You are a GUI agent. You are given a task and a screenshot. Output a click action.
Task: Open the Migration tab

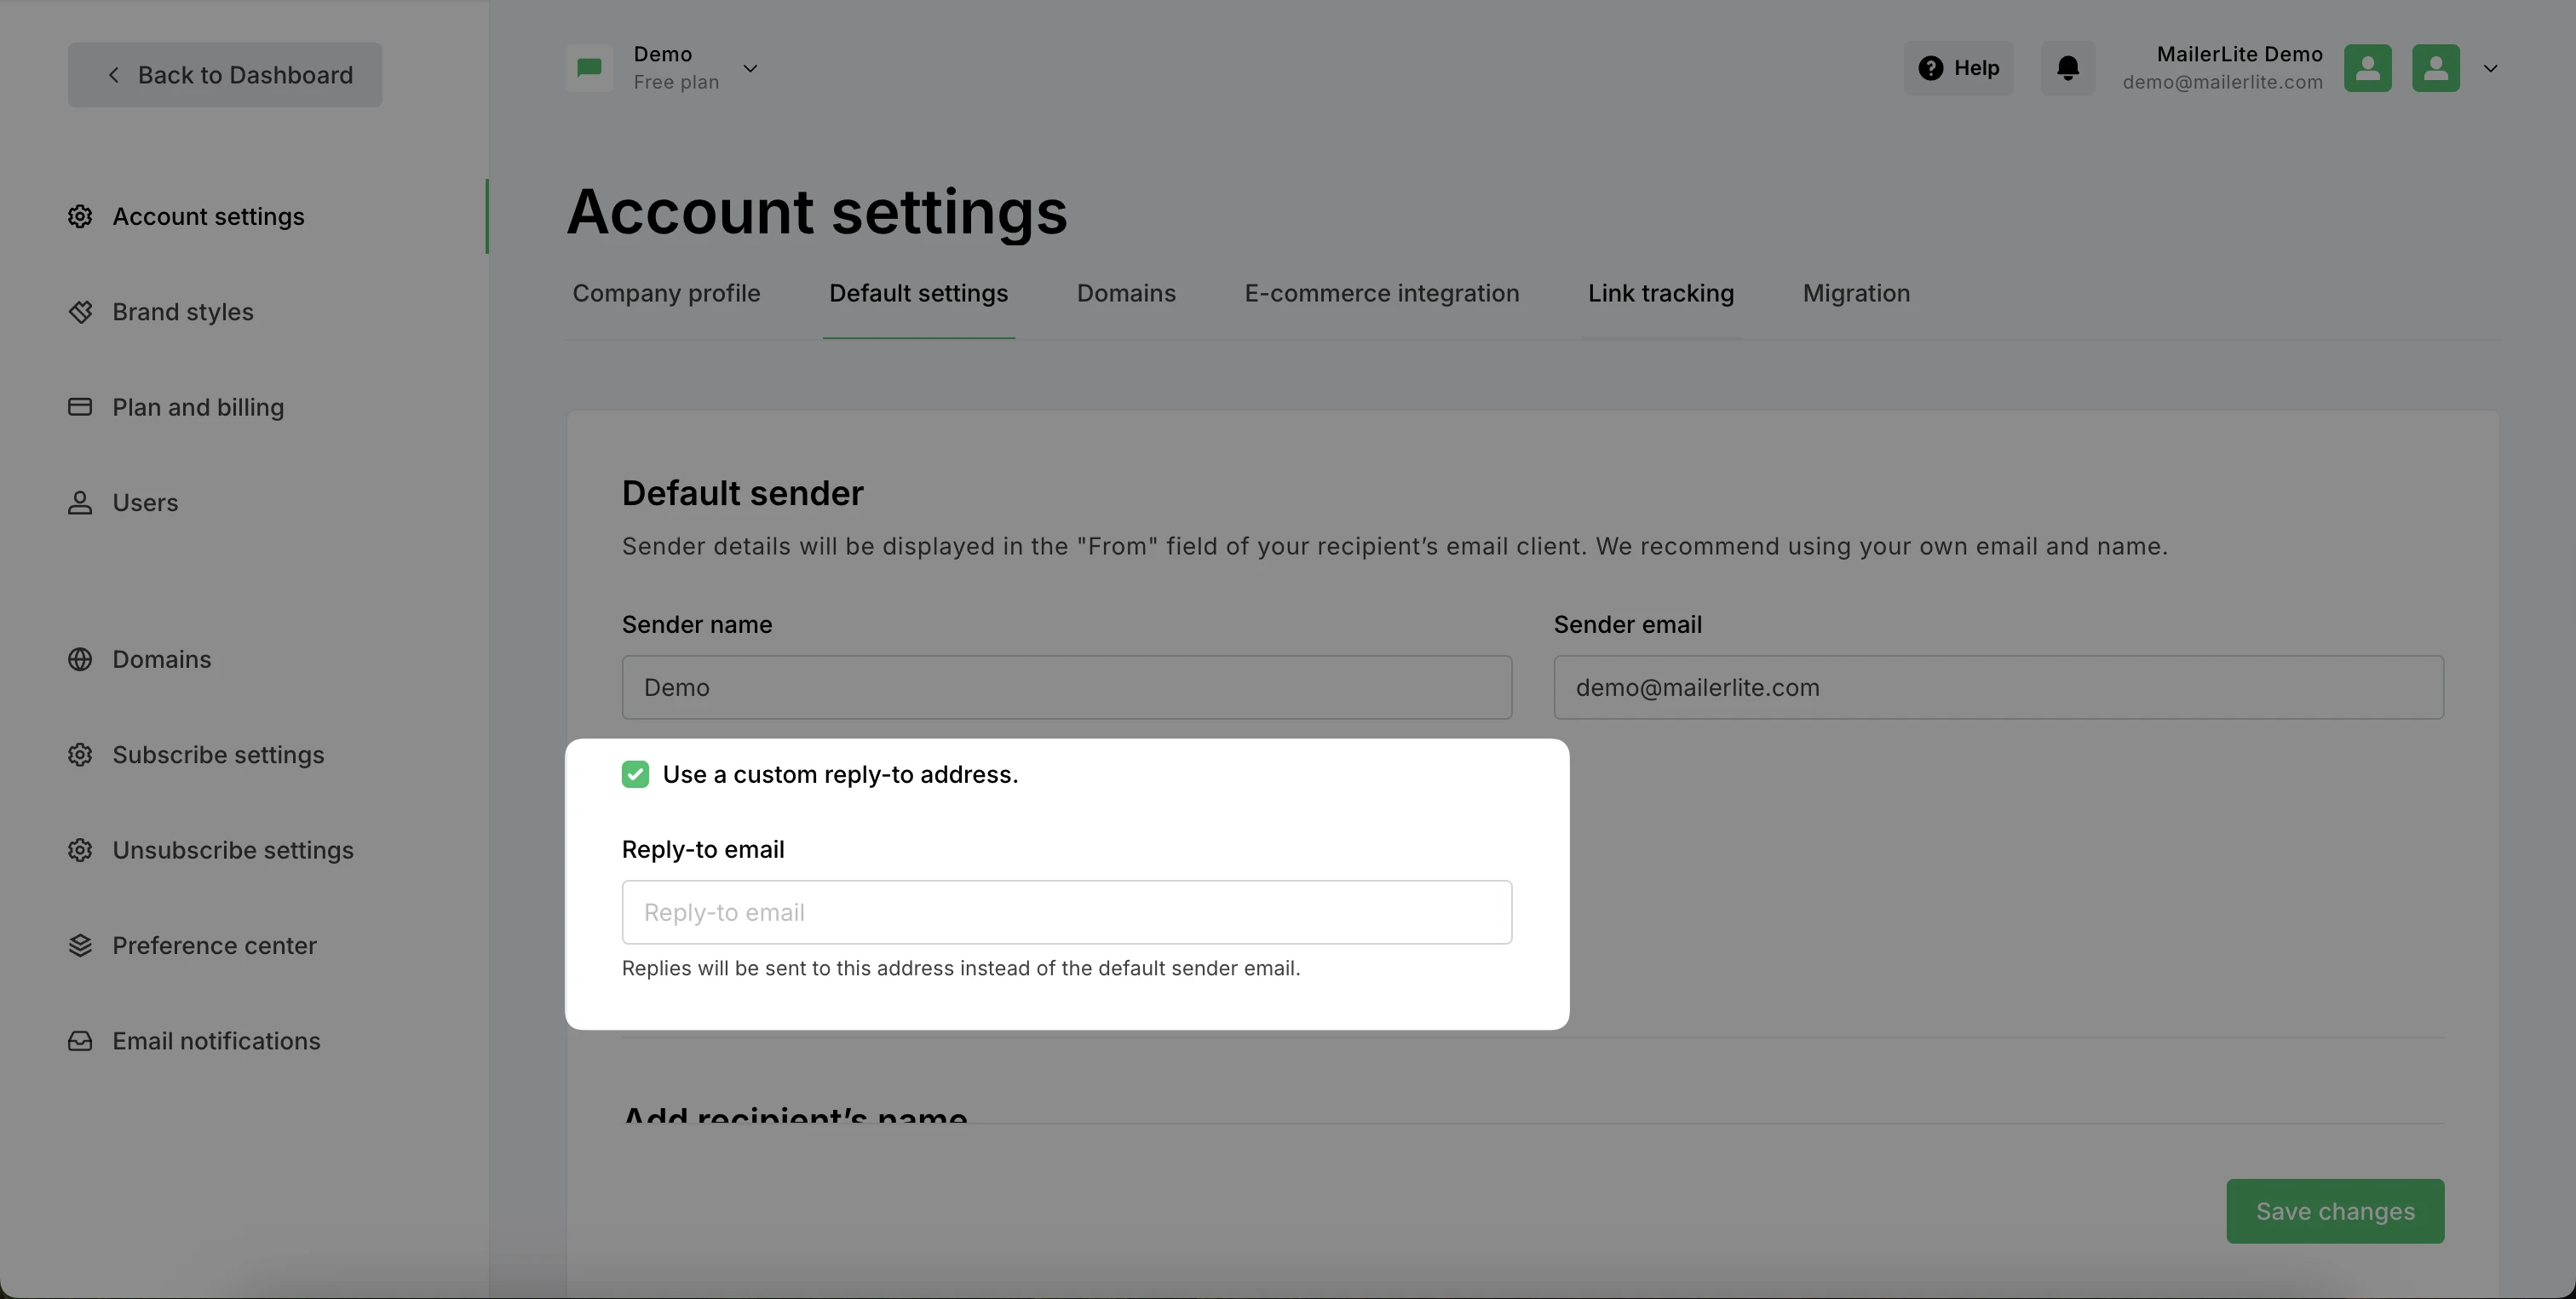pyautogui.click(x=1856, y=293)
